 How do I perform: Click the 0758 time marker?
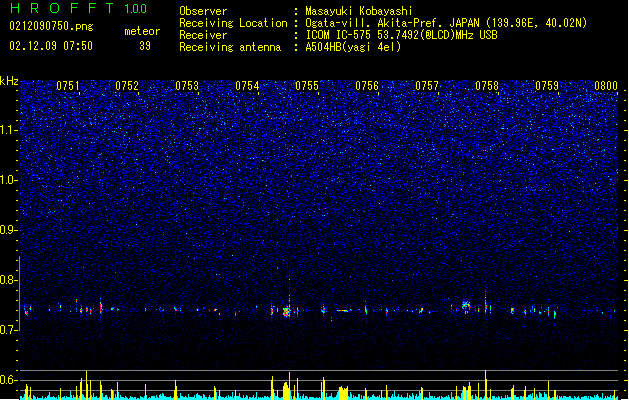click(x=487, y=86)
